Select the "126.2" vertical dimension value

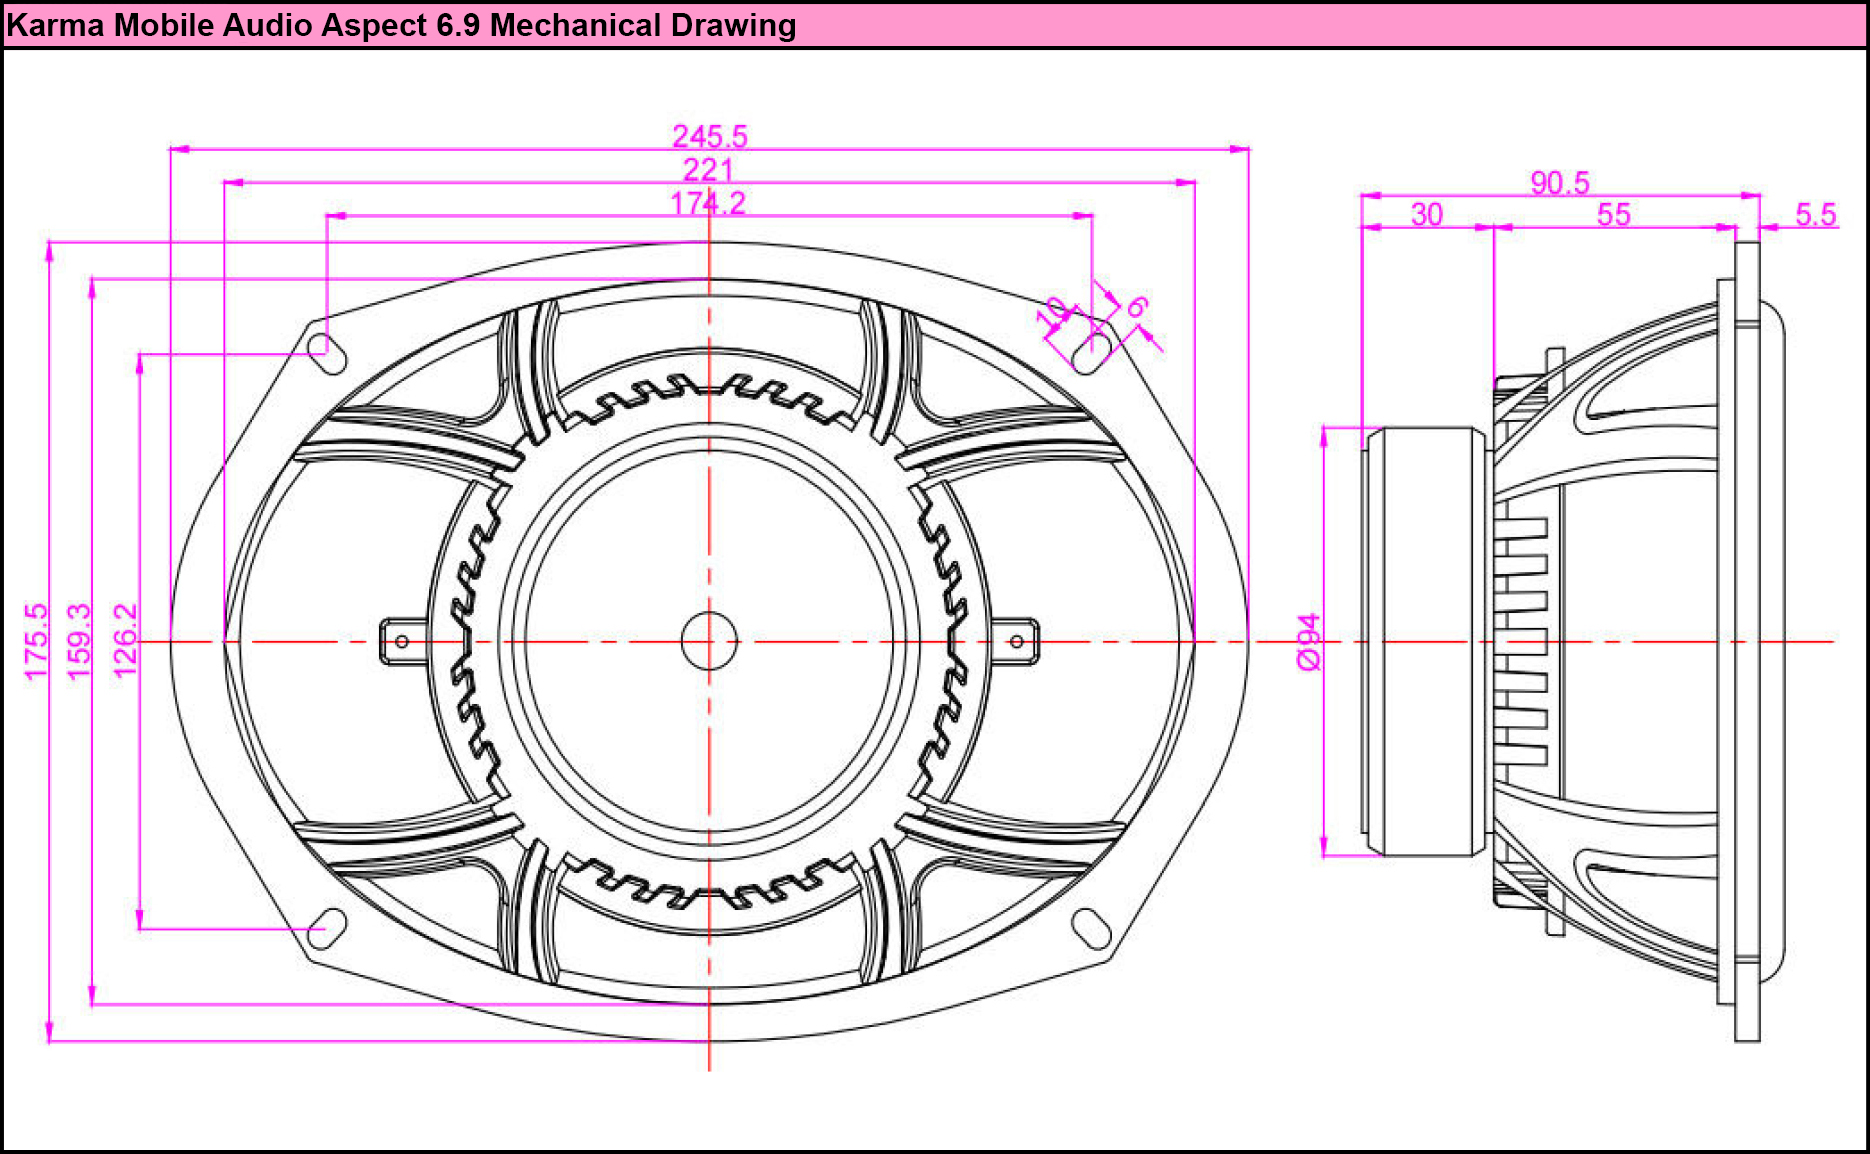coord(125,641)
